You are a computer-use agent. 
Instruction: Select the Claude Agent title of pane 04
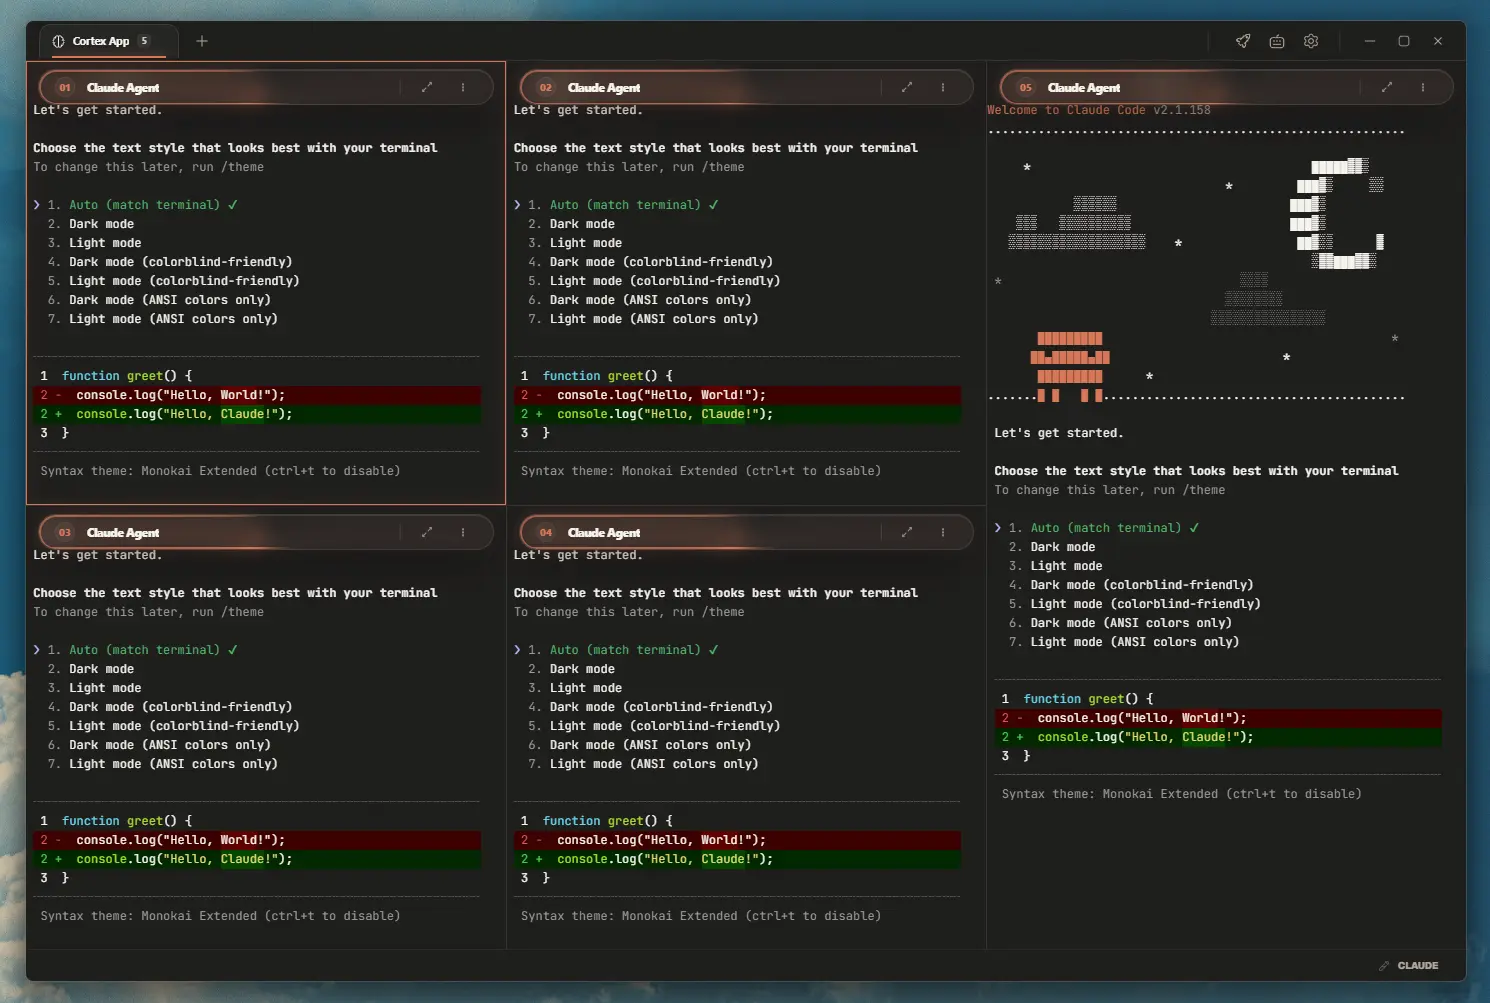604,533
